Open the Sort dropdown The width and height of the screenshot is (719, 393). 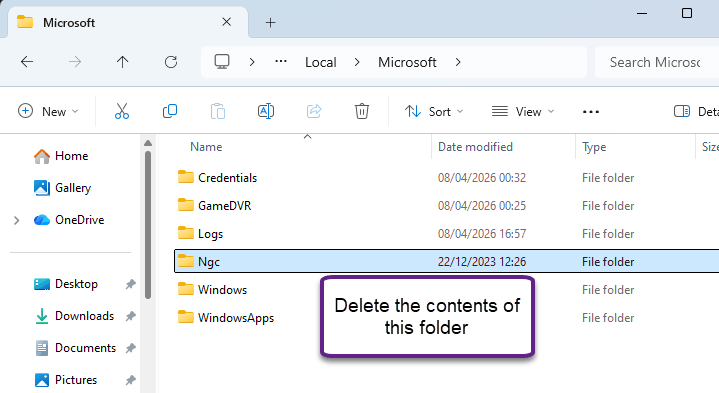pyautogui.click(x=434, y=111)
